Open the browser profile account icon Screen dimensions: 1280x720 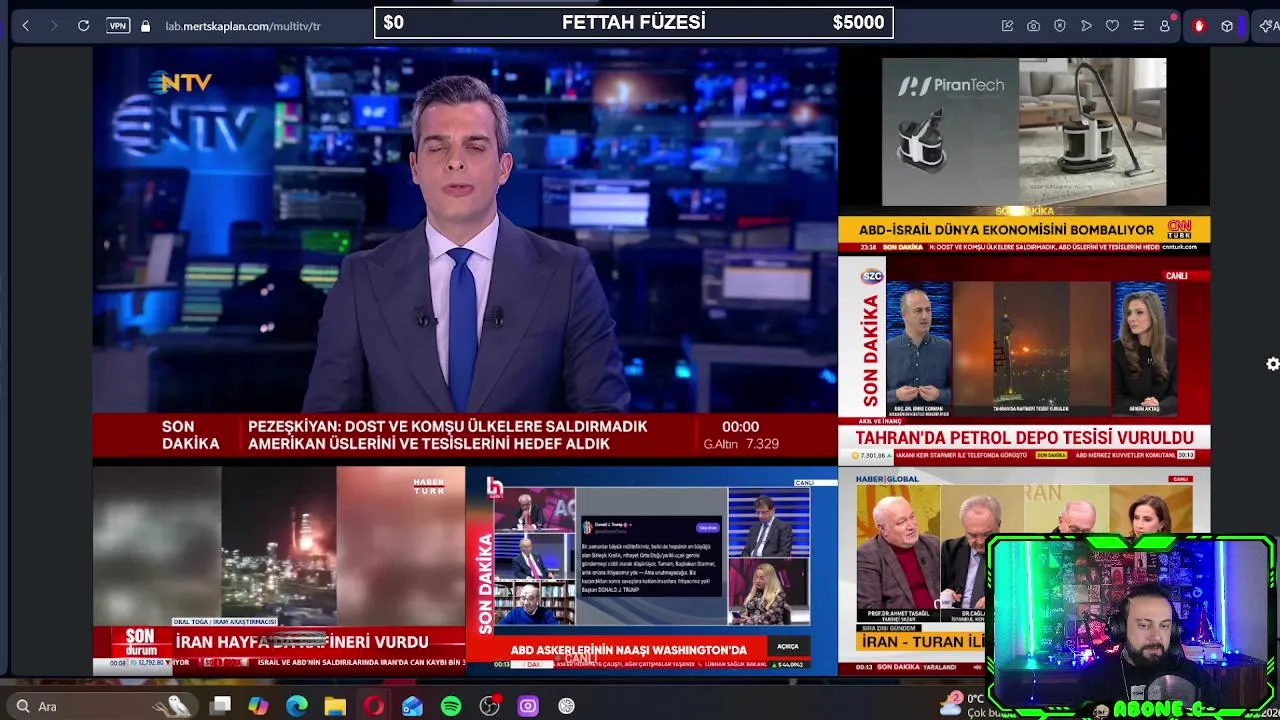(x=1165, y=26)
